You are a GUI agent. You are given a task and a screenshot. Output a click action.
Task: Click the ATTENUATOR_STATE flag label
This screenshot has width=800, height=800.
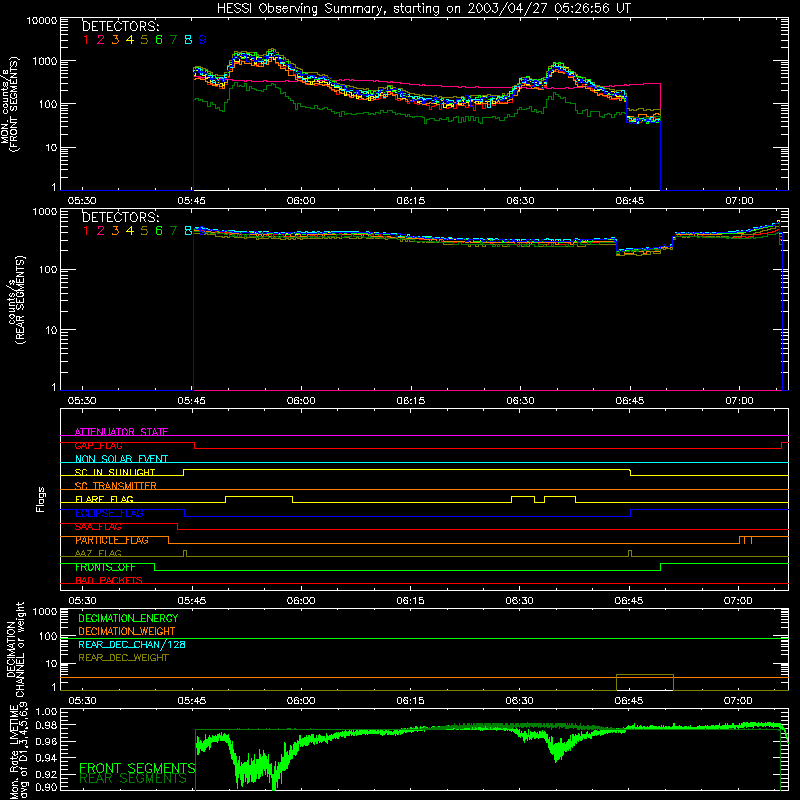point(121,432)
